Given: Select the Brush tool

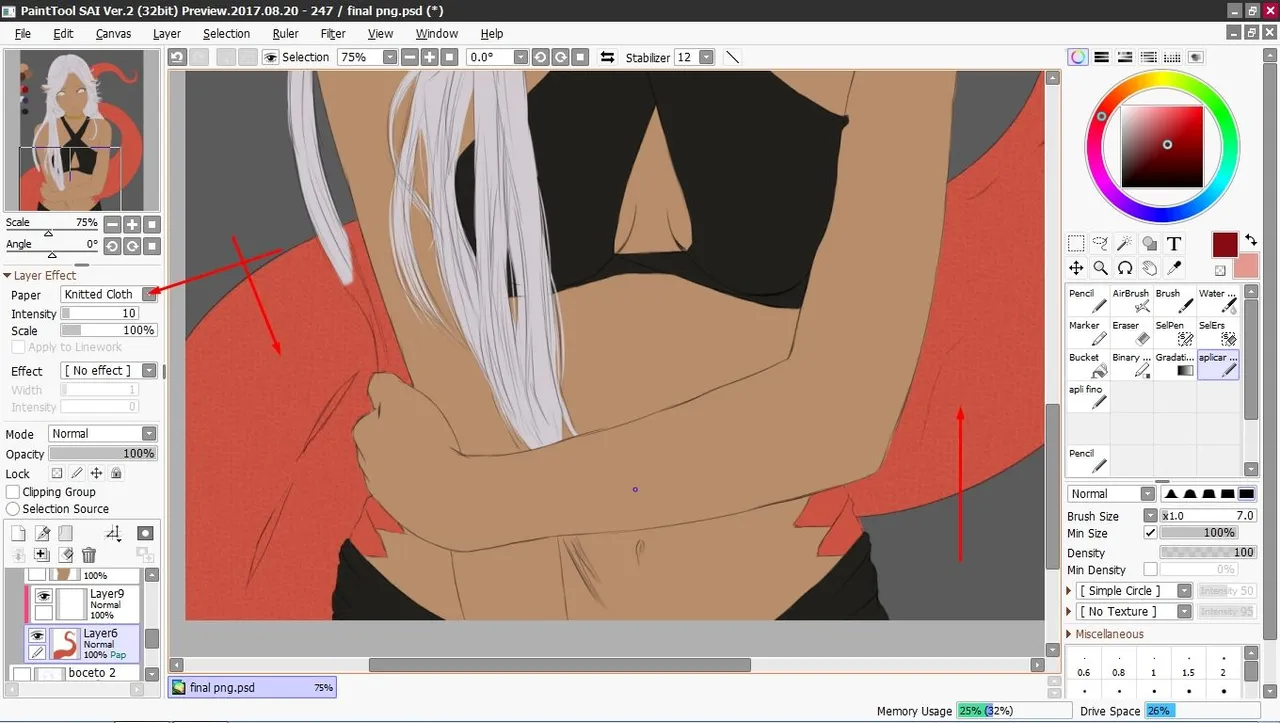Looking at the screenshot, I should tap(1174, 301).
